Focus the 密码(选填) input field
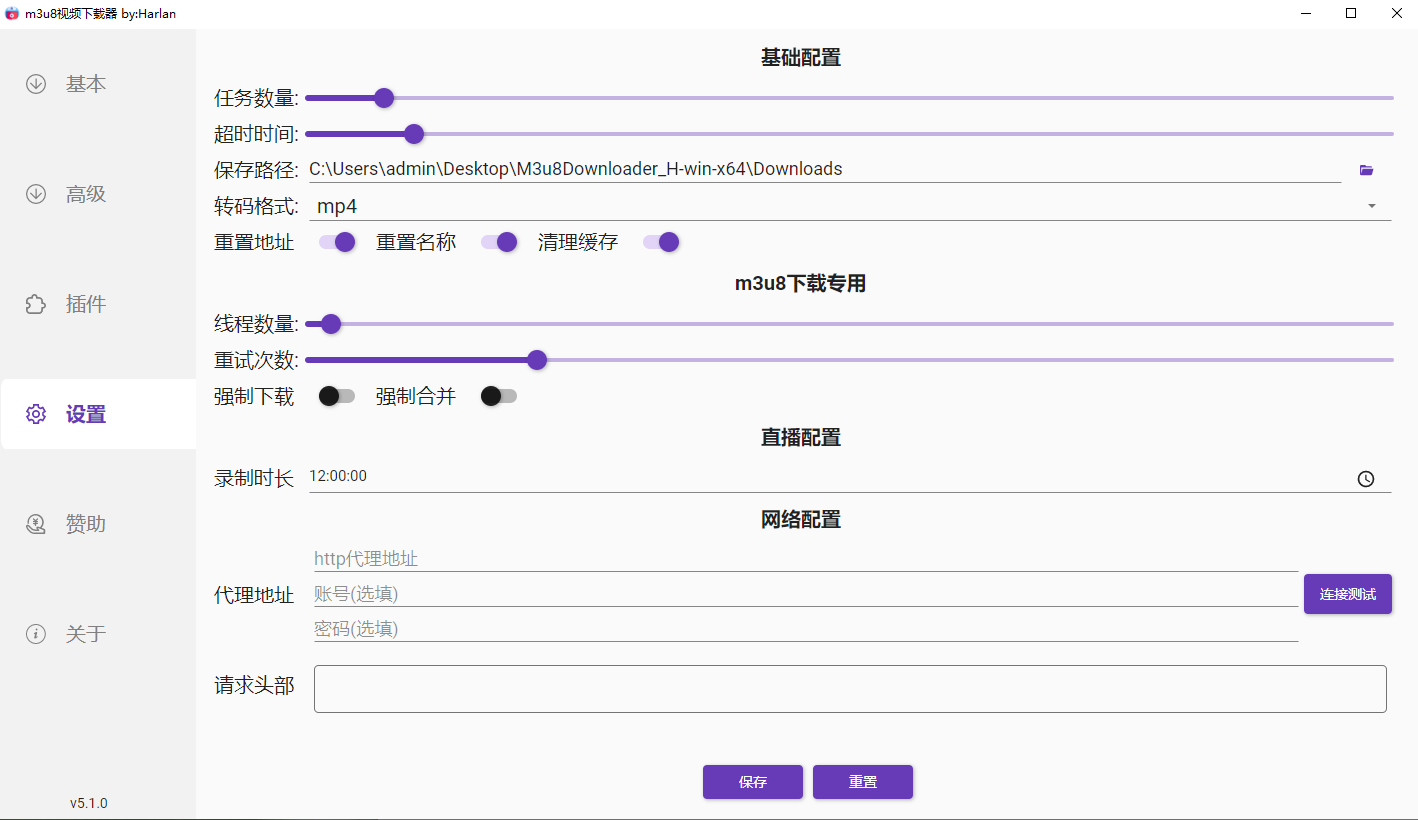 [x=806, y=629]
